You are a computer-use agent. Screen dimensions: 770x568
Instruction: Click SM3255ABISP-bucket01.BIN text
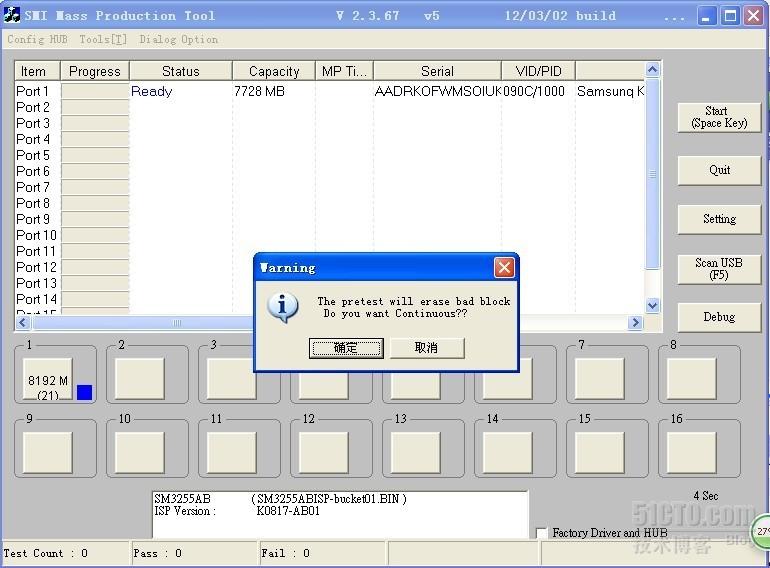coord(329,499)
